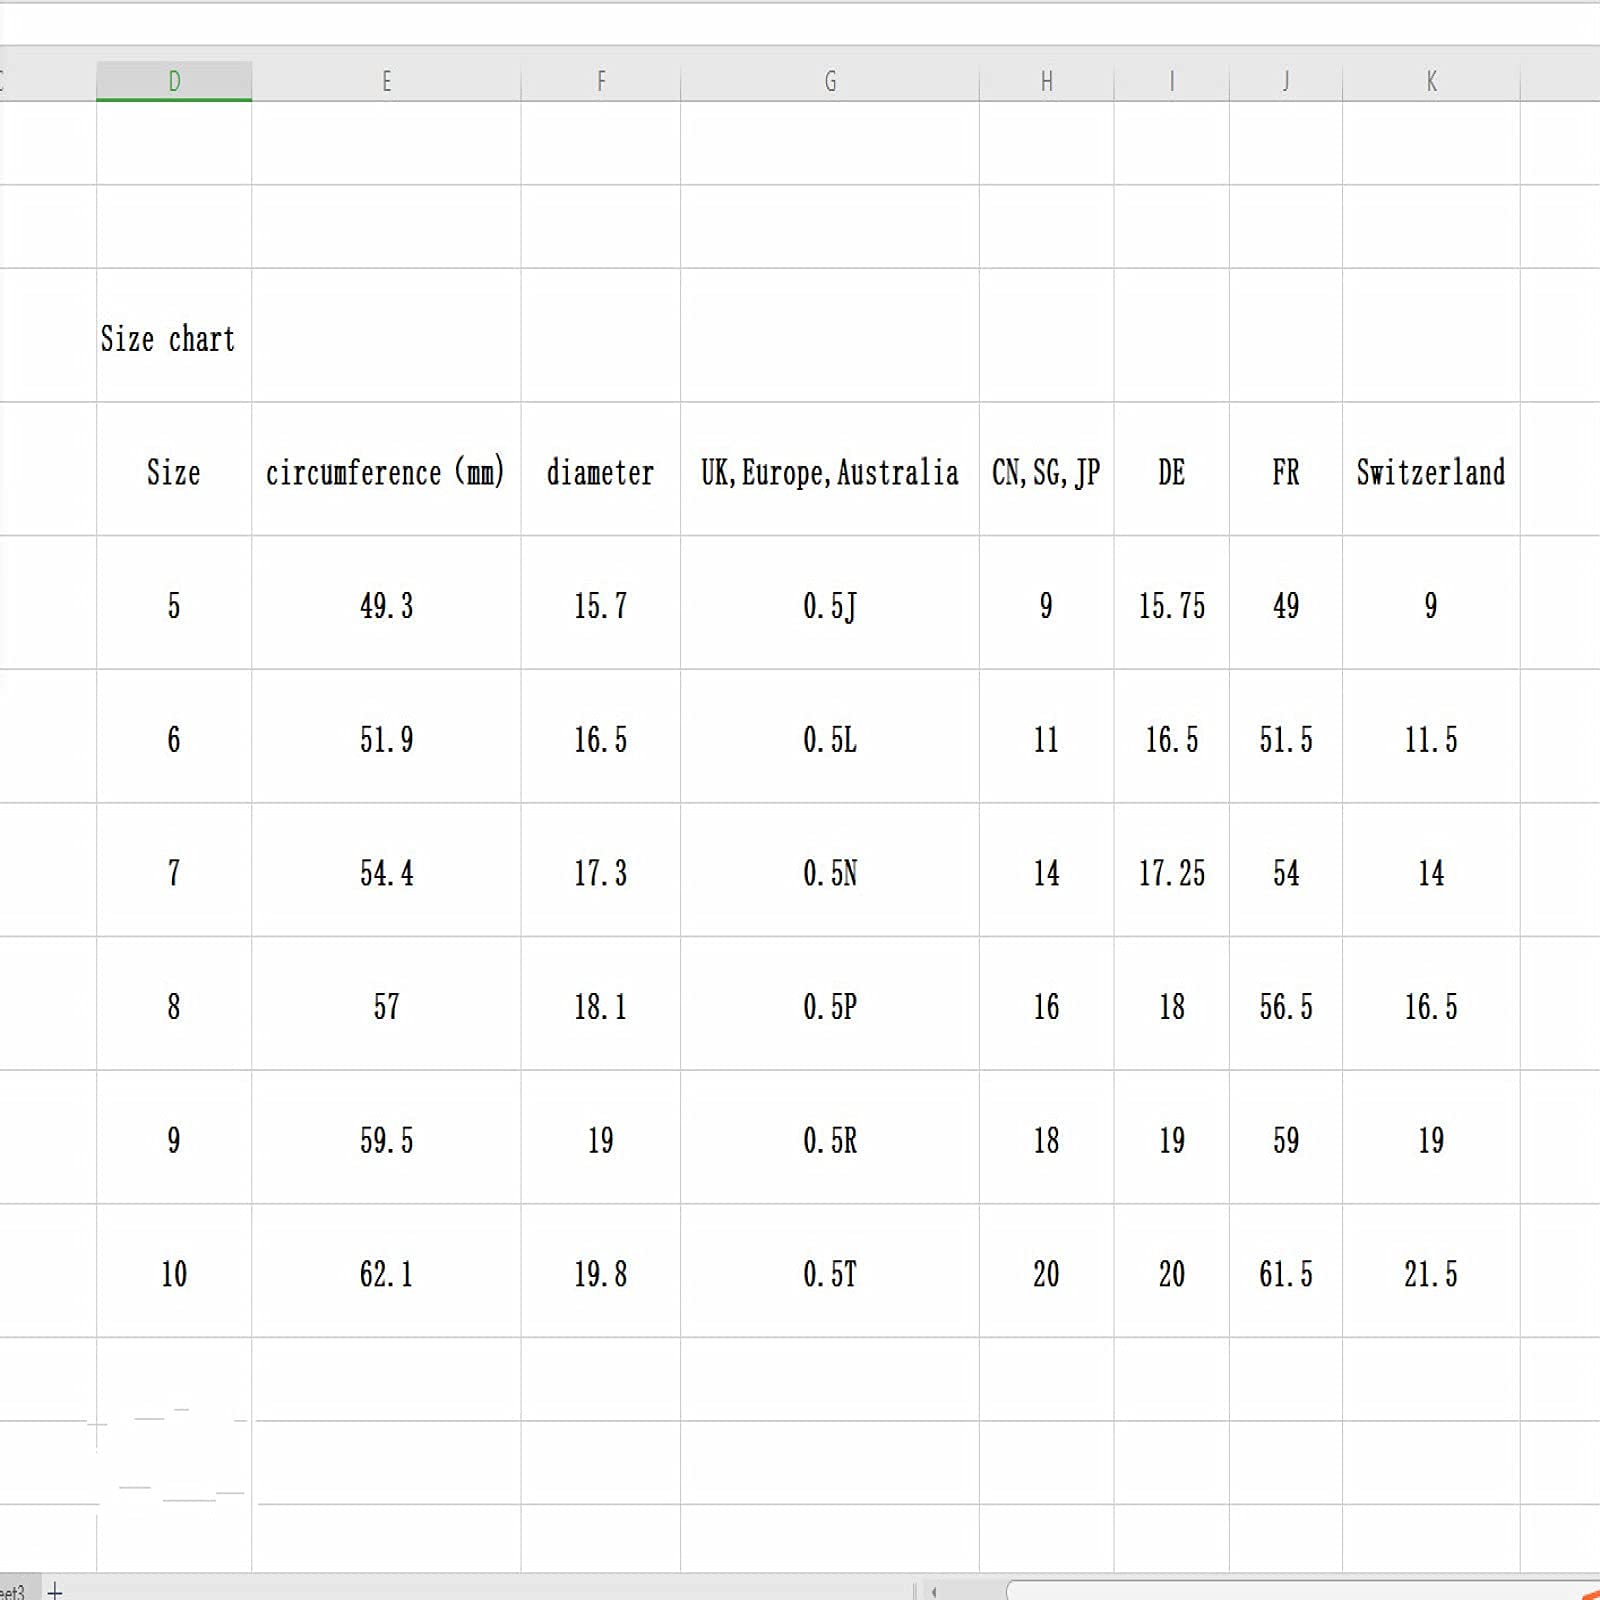Select the 'UK, Europe, Australia' header cell
This screenshot has width=1600, height=1600.
point(830,469)
